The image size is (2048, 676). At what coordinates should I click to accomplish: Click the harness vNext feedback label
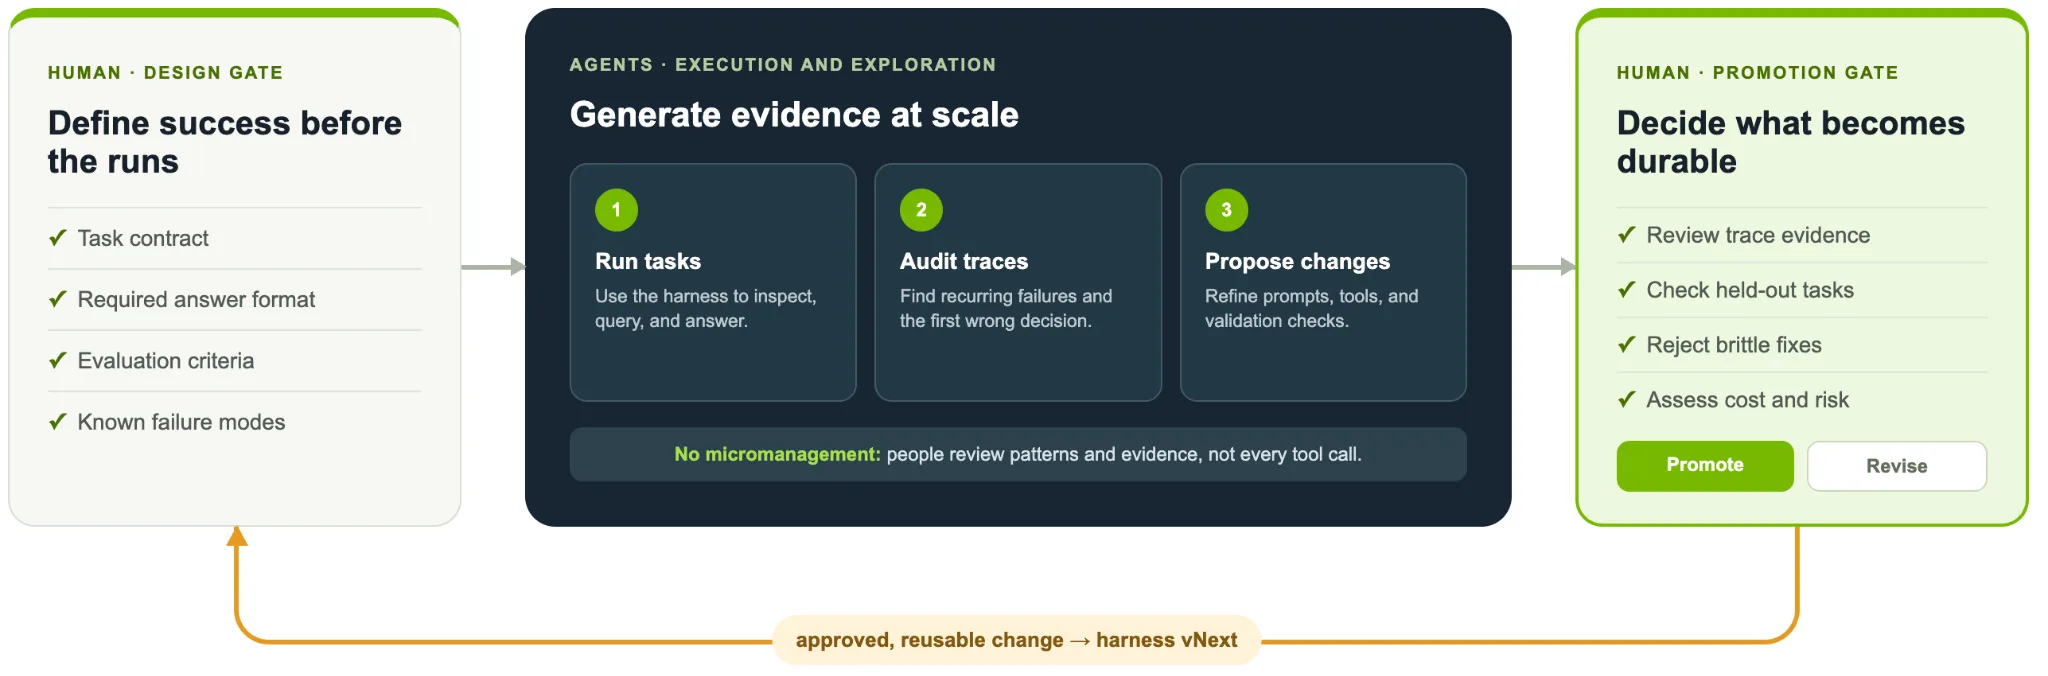[x=1016, y=640]
